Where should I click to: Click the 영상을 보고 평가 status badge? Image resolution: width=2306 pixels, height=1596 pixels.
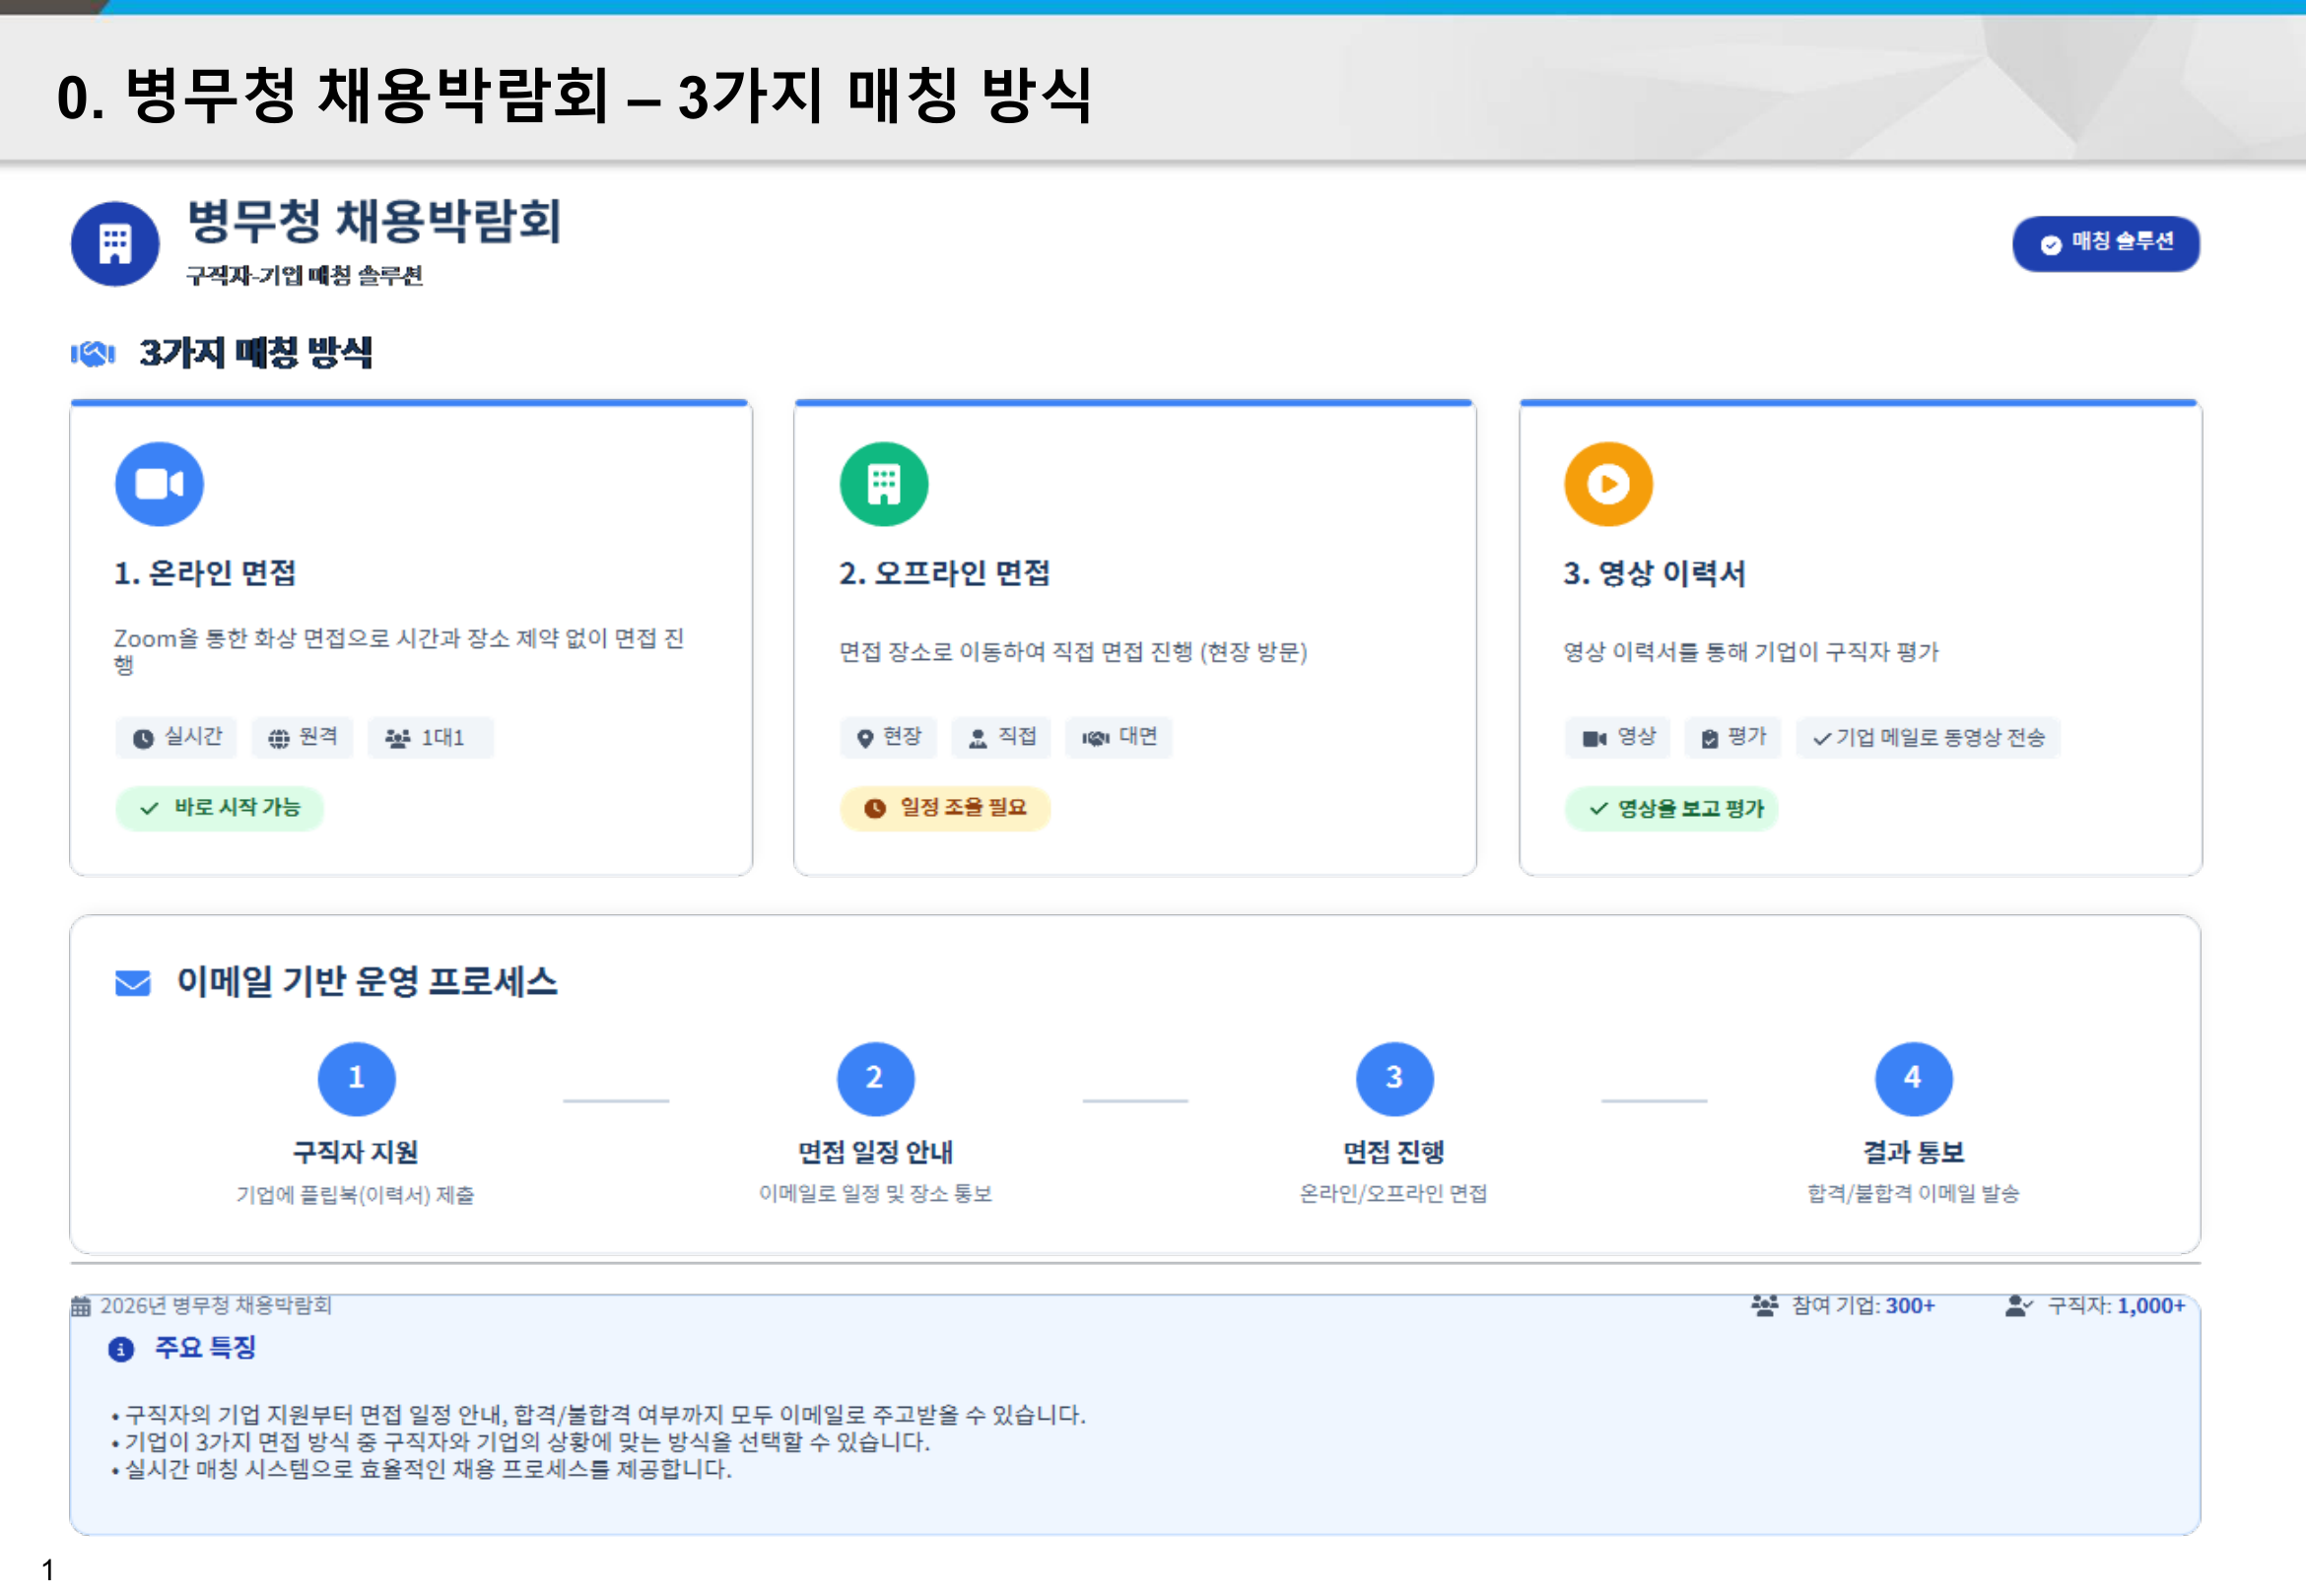[x=1670, y=807]
